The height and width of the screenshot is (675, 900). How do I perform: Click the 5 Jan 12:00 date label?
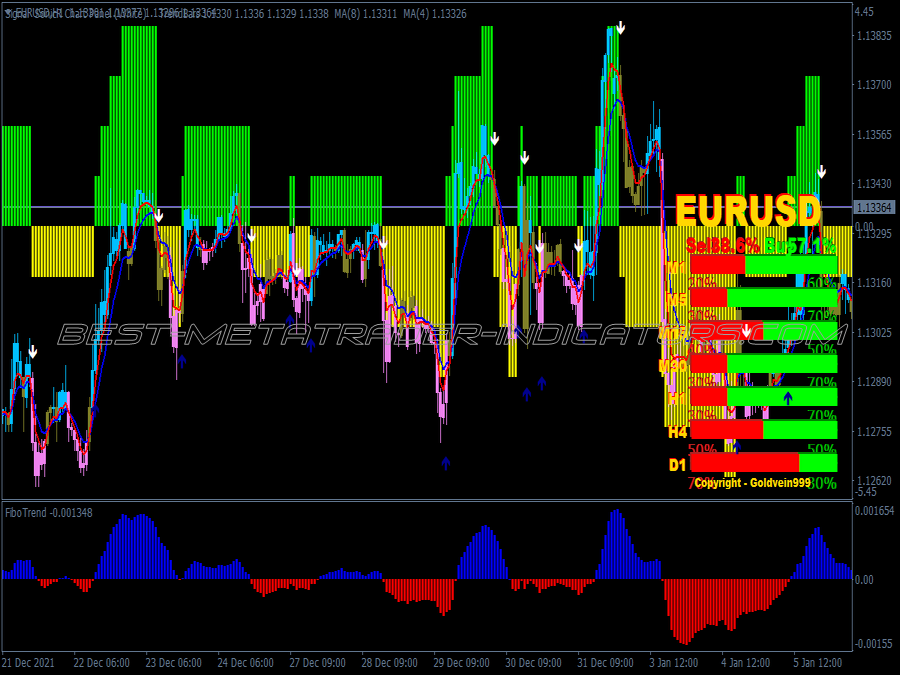(818, 663)
